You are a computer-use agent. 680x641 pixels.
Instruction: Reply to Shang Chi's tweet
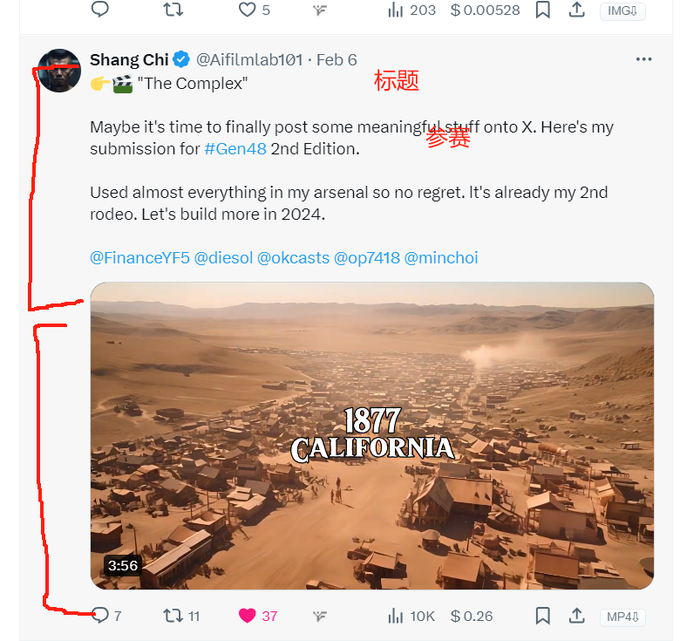point(100,615)
